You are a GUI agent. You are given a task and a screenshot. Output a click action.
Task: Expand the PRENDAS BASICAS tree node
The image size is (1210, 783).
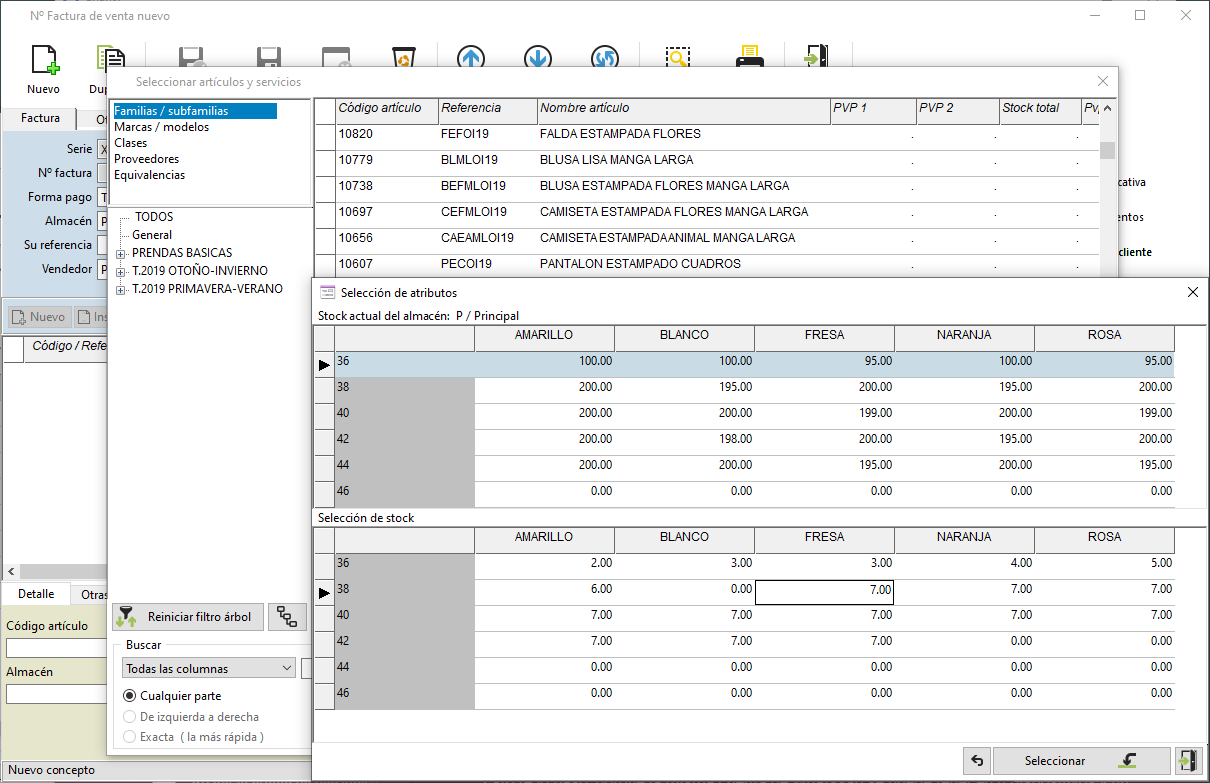click(x=122, y=254)
